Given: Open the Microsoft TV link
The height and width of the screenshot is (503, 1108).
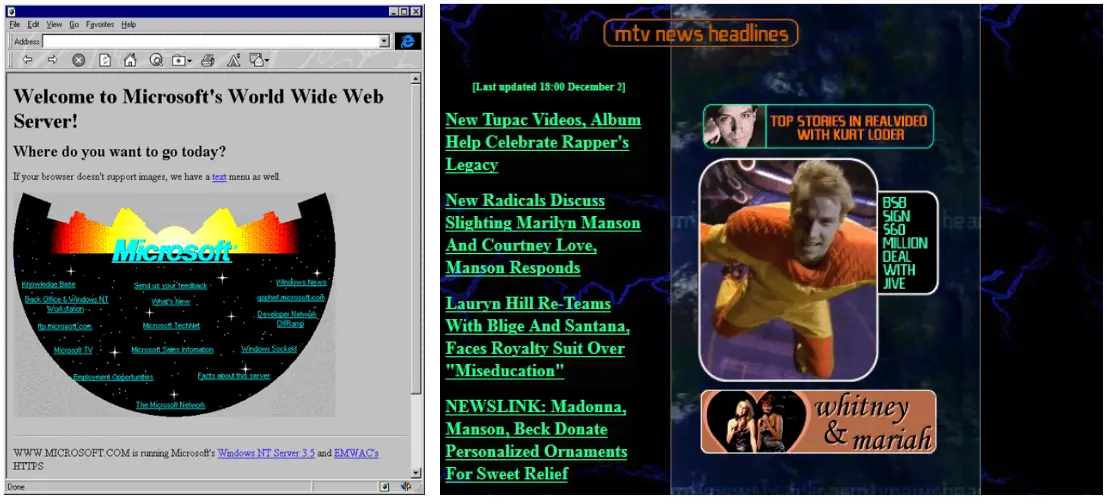Looking at the screenshot, I should point(73,350).
